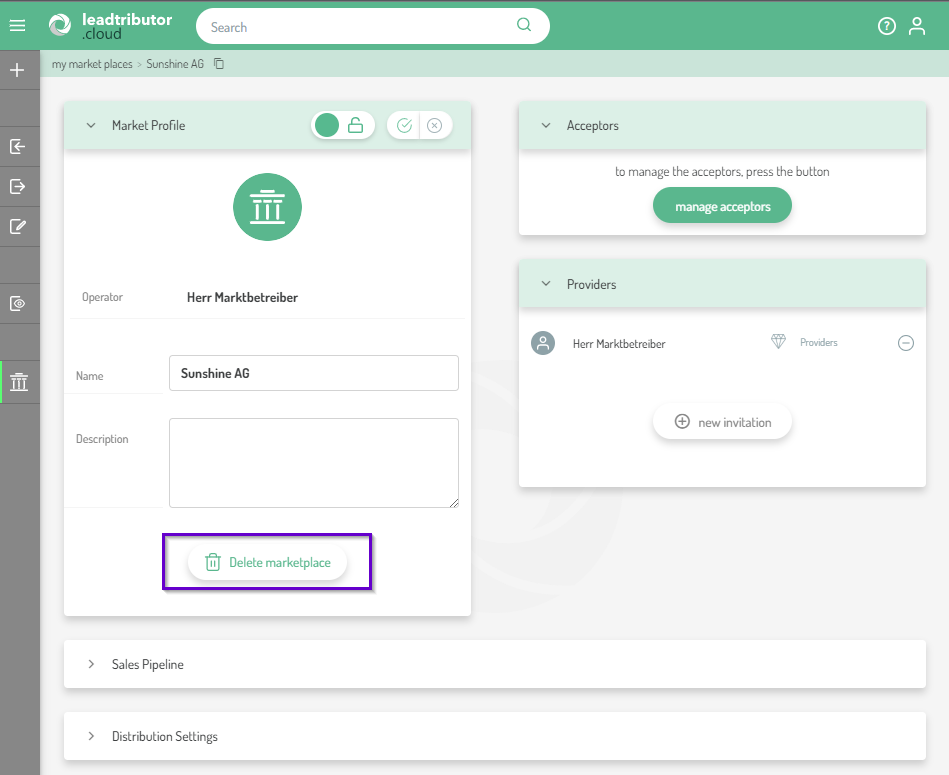
Task: Open the eye monitoring icon in sidebar
Action: tap(17, 303)
